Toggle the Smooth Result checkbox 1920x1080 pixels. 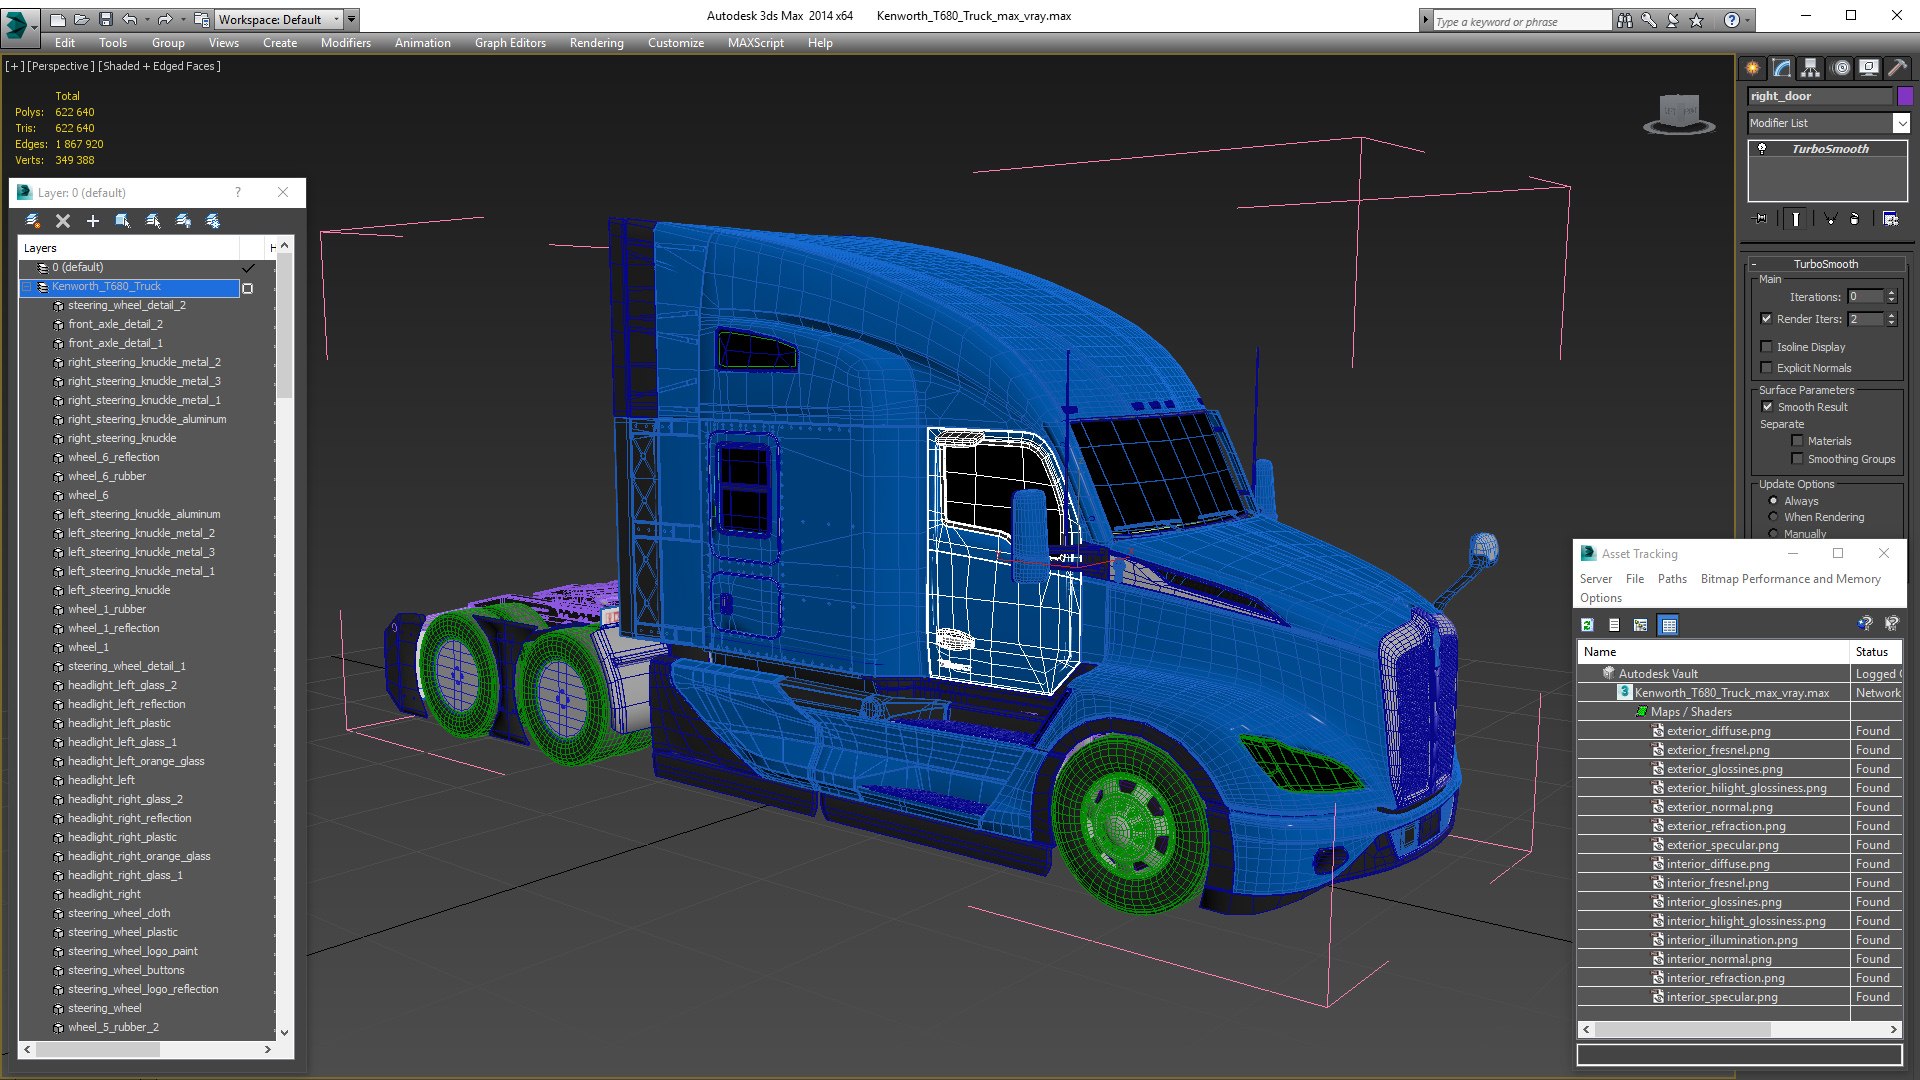(x=1767, y=407)
